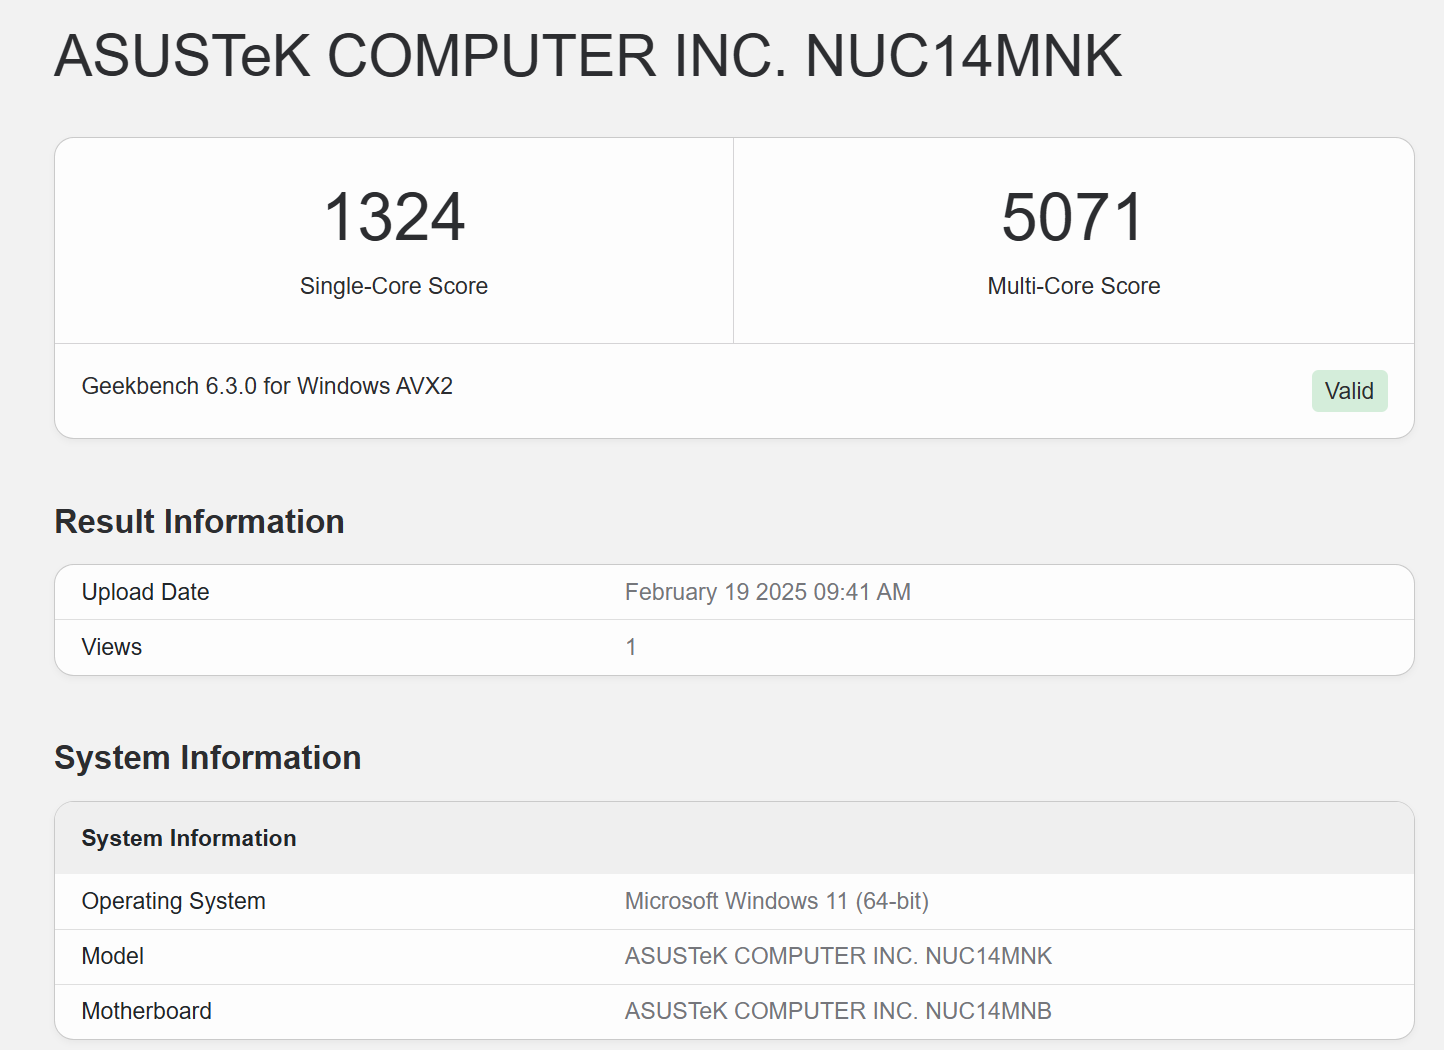Click the Result Information heading

tap(199, 522)
